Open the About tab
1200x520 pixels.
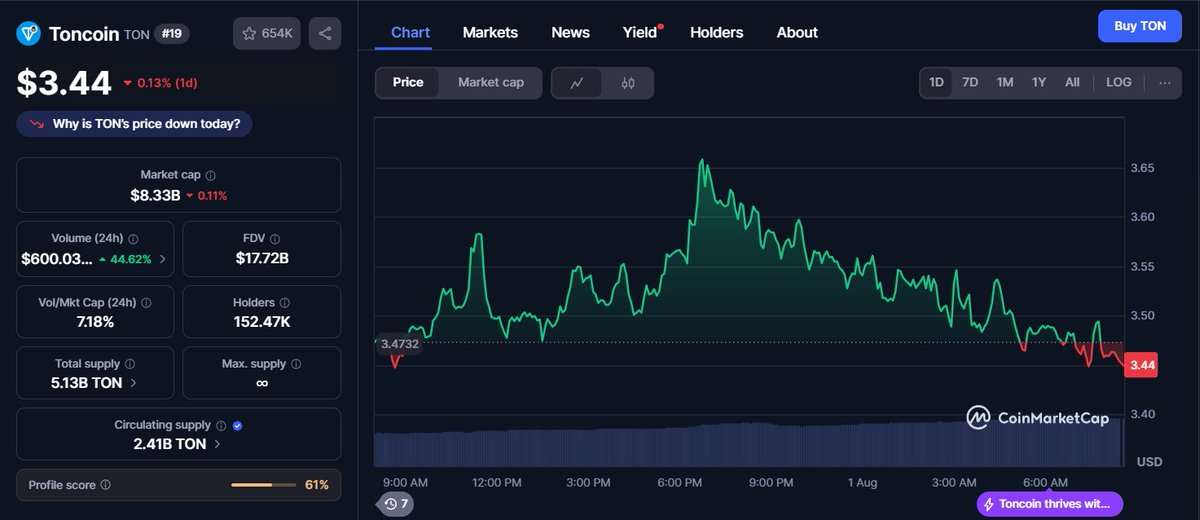point(797,32)
